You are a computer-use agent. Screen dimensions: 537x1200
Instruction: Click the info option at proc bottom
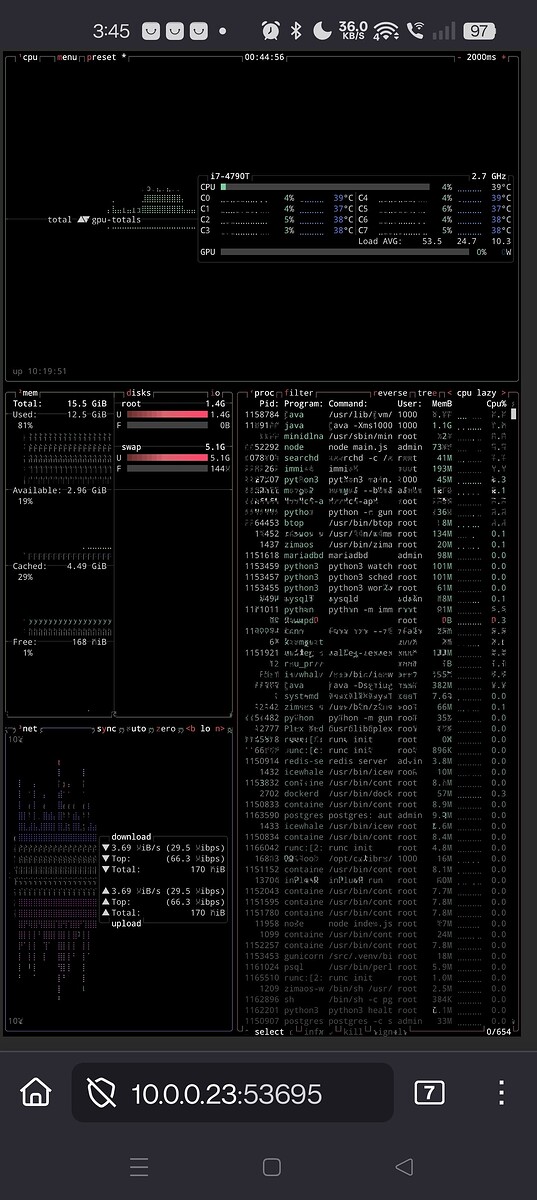click(313, 1031)
